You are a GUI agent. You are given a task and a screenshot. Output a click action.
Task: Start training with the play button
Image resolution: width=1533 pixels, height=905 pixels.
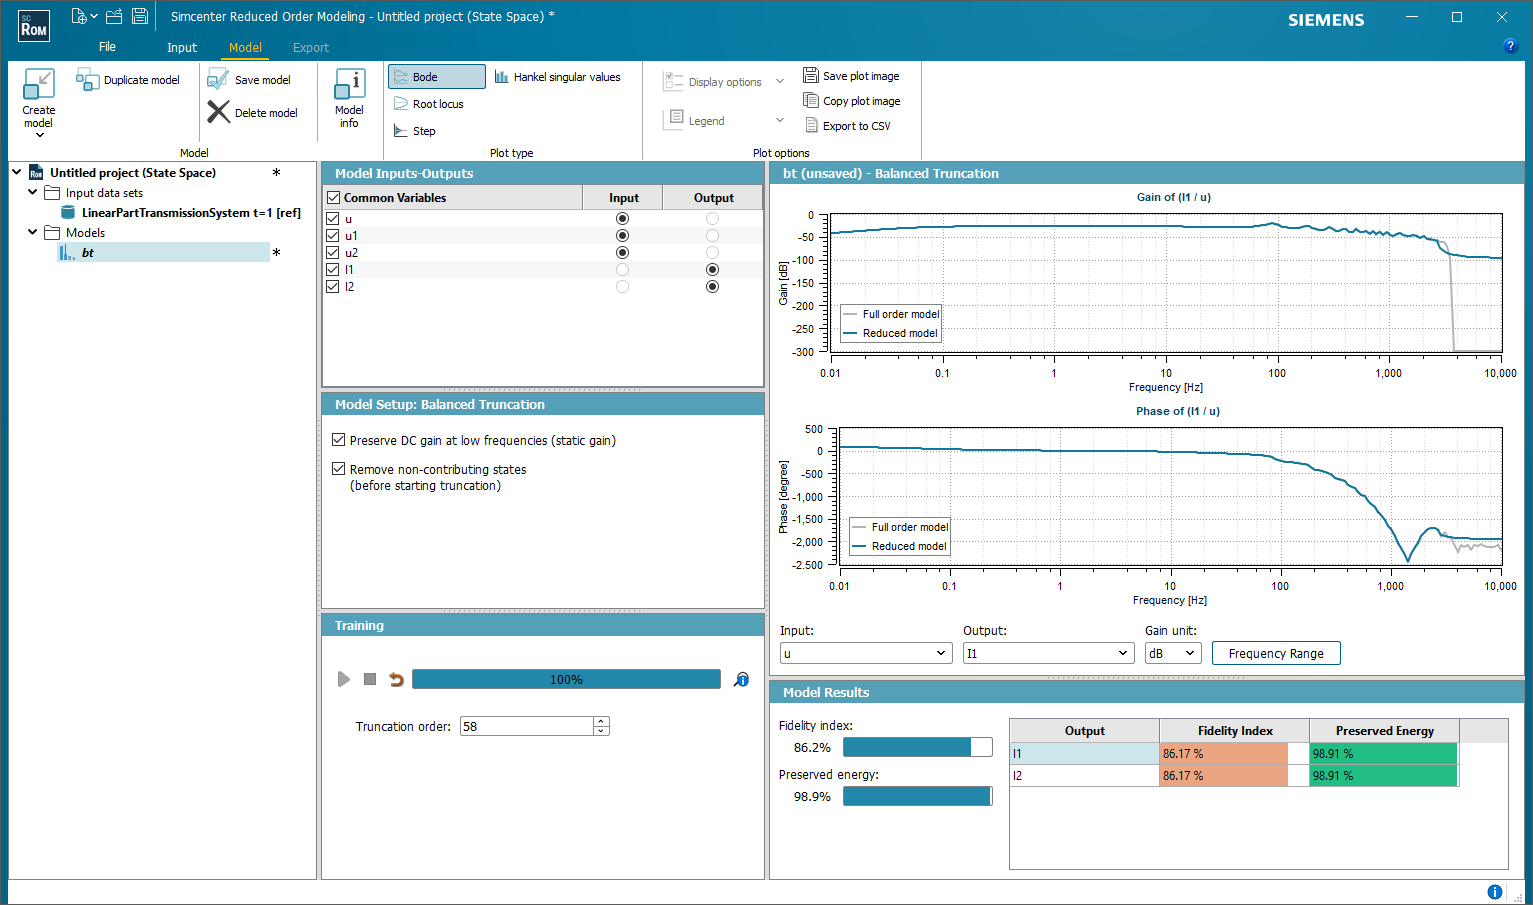point(344,679)
